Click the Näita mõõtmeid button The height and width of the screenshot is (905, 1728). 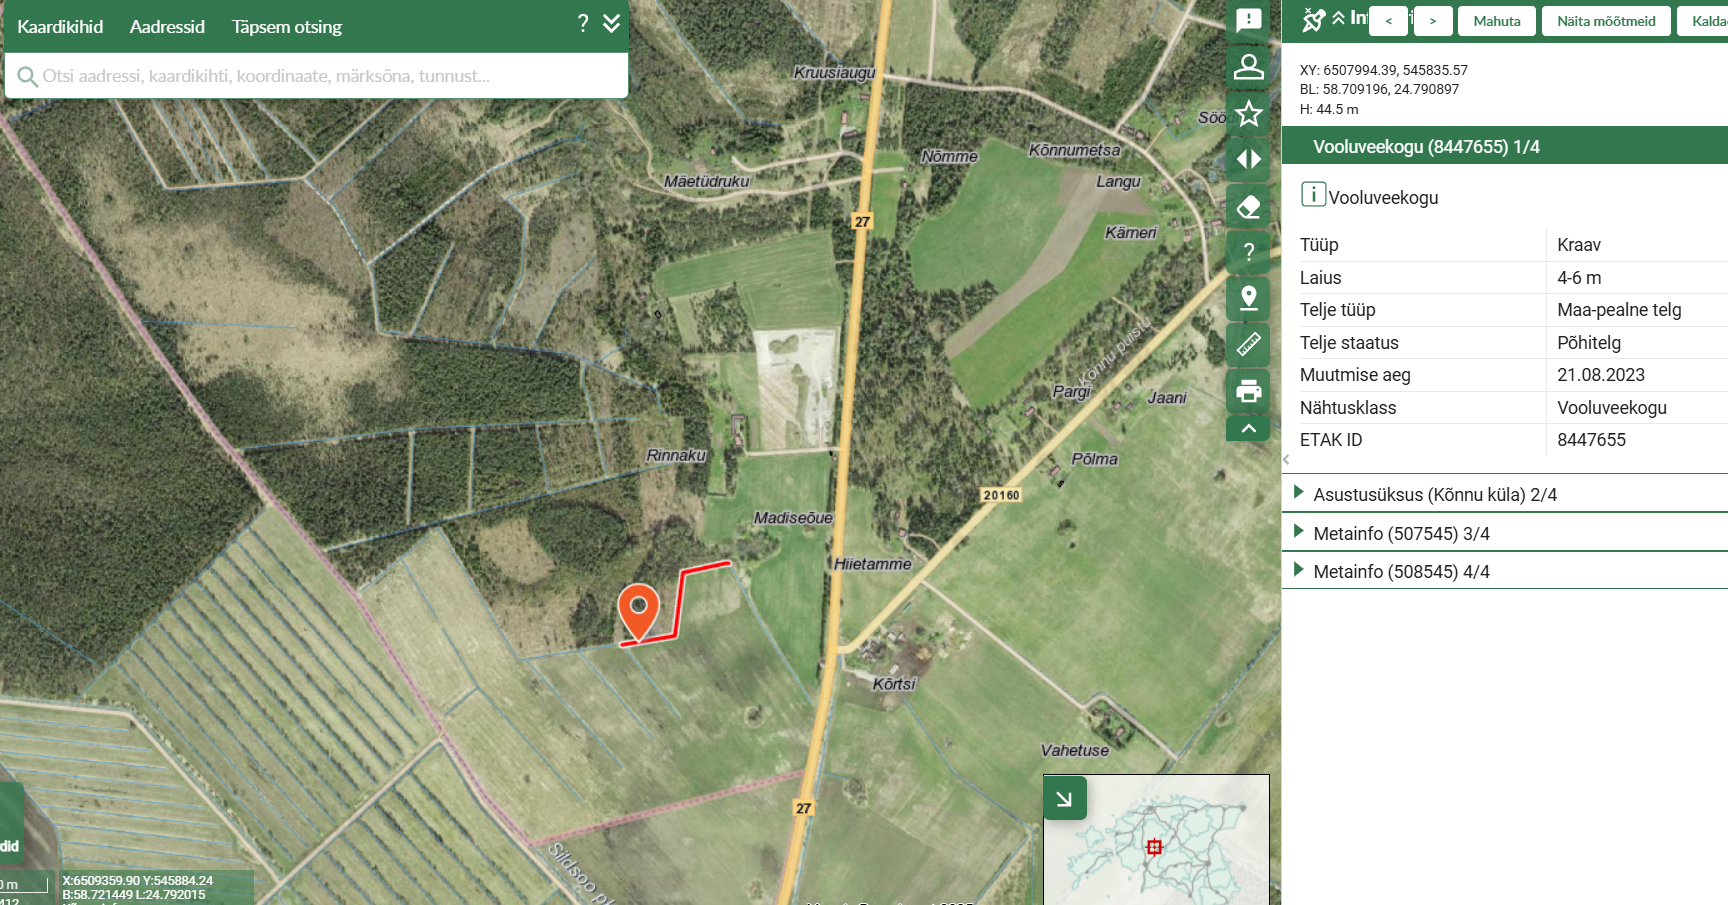coord(1606,21)
